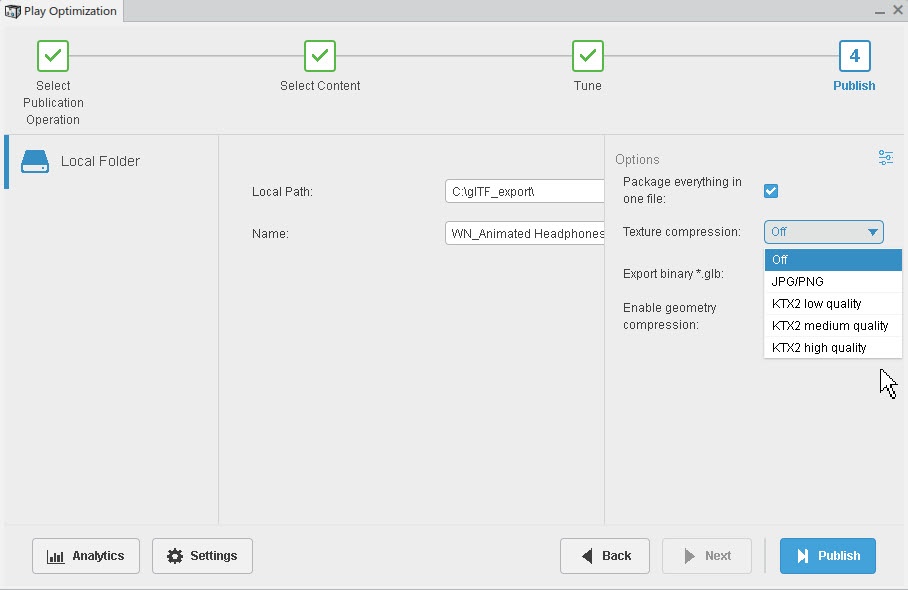Screen dimensions: 908x590
Task: Click the Play Optimization app icon in title bar
Action: 13,11
